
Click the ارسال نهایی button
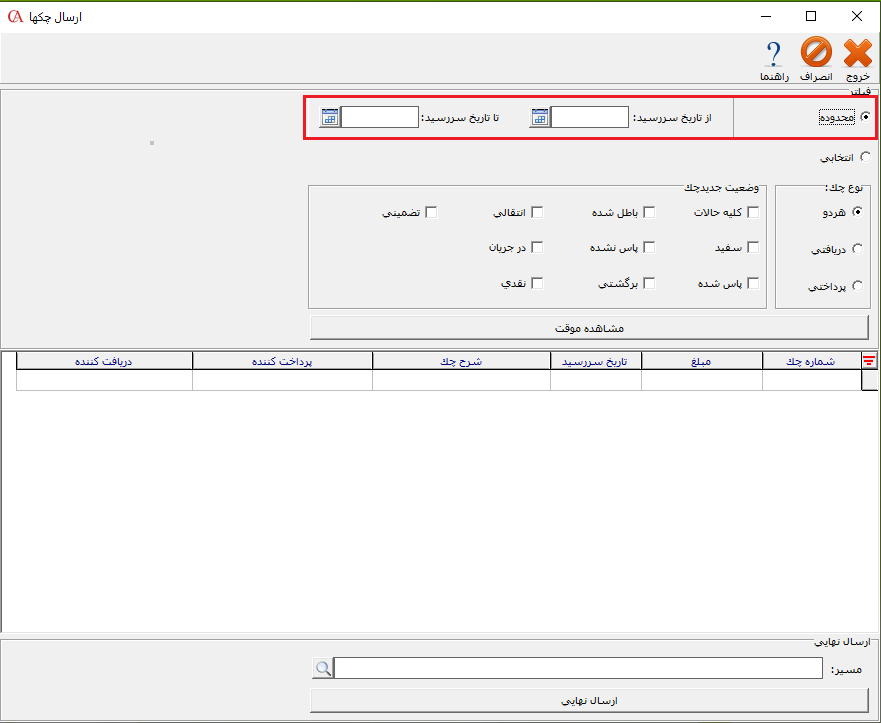tap(589, 700)
